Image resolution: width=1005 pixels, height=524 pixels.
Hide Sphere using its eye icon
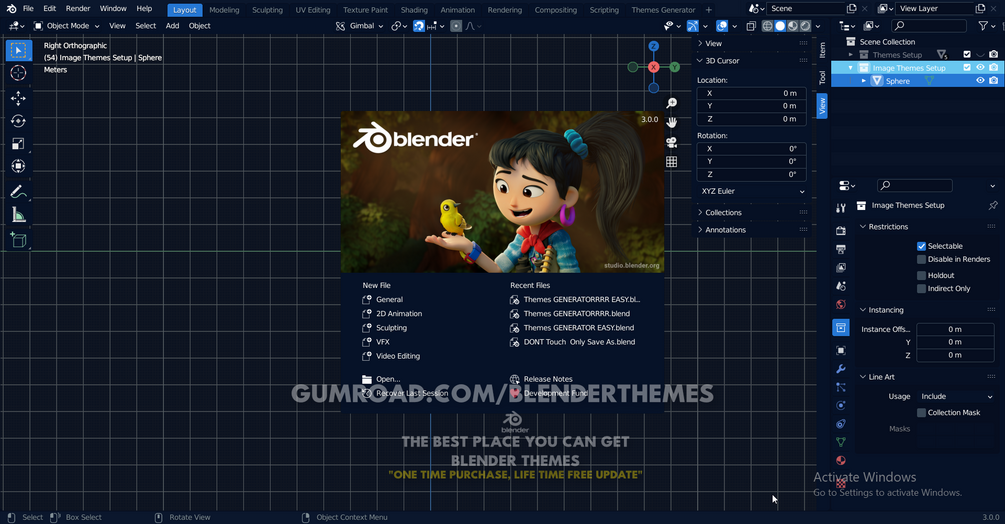coord(980,81)
